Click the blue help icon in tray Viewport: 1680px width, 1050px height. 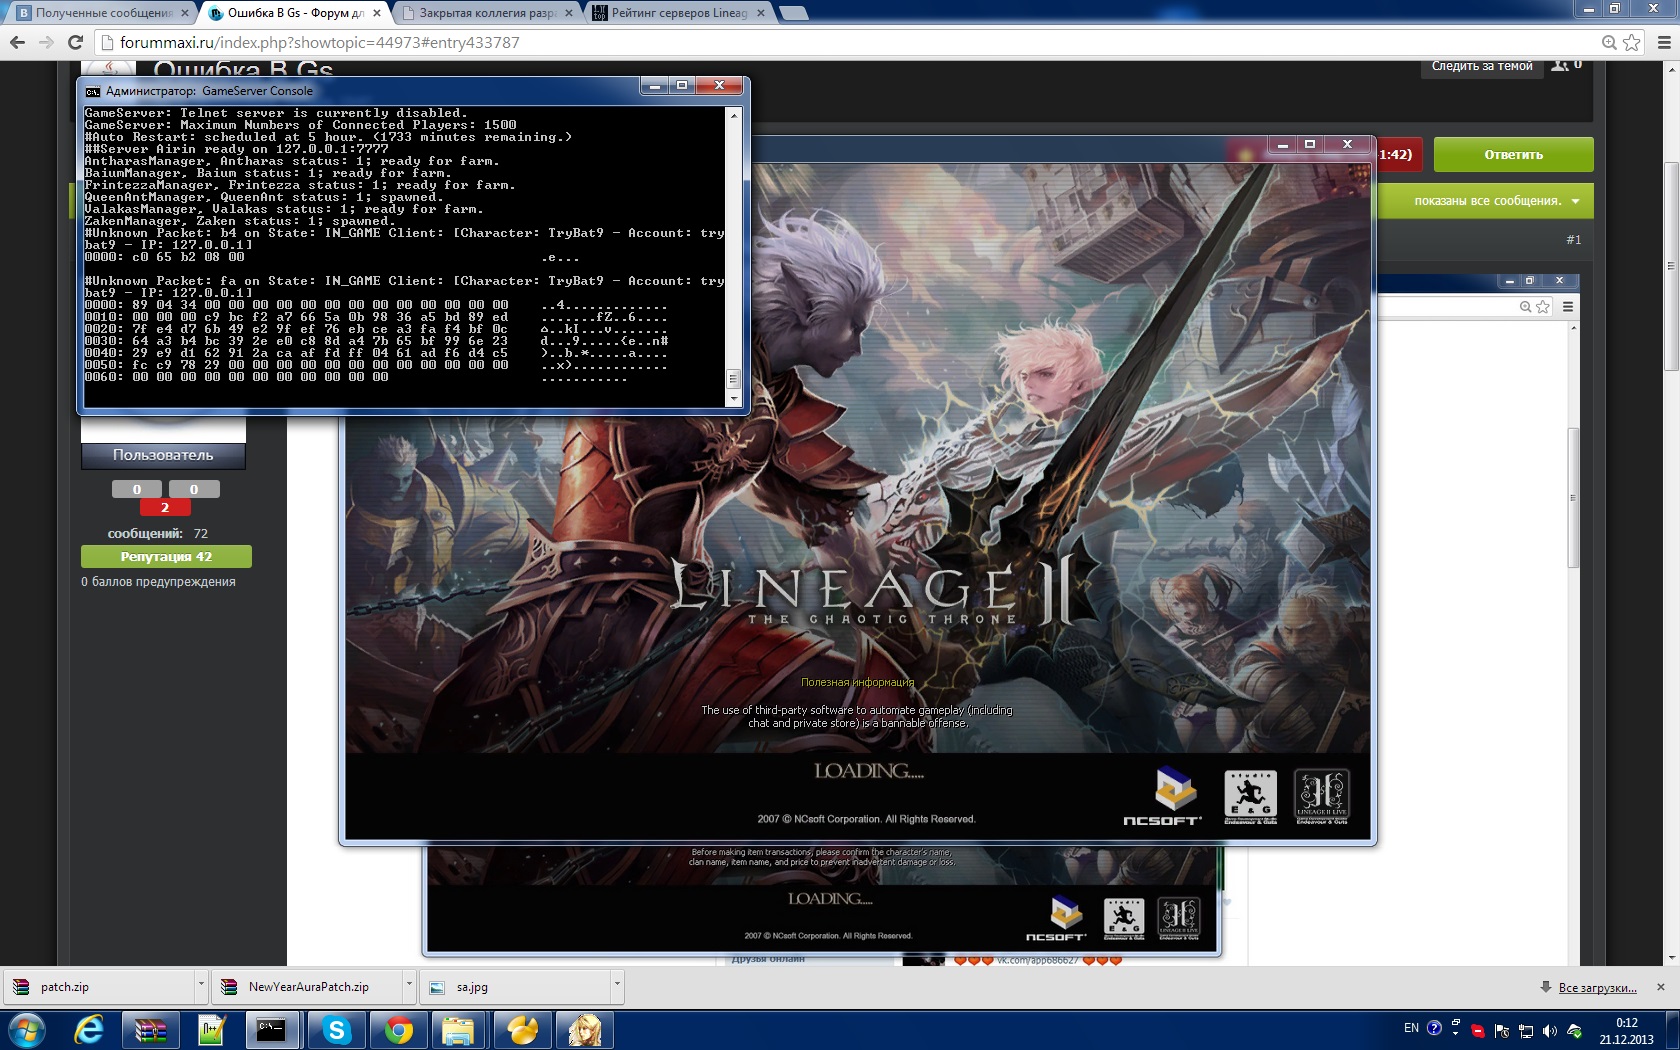pos(1434,1028)
